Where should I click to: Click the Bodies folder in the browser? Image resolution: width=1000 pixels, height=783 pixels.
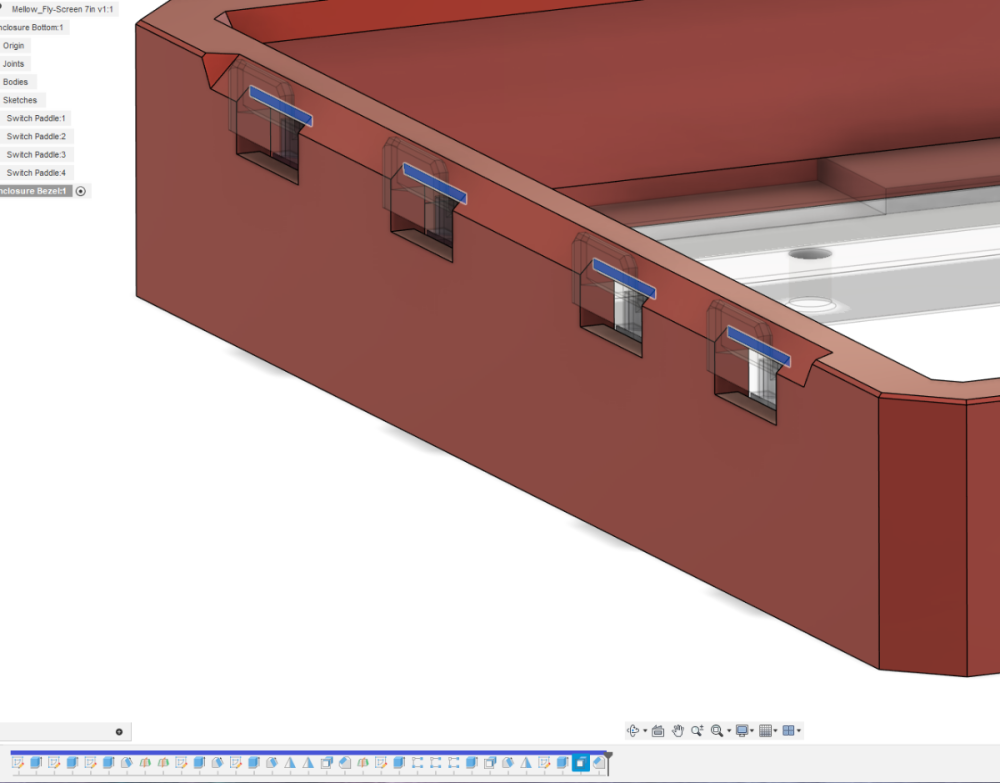pyautogui.click(x=15, y=82)
